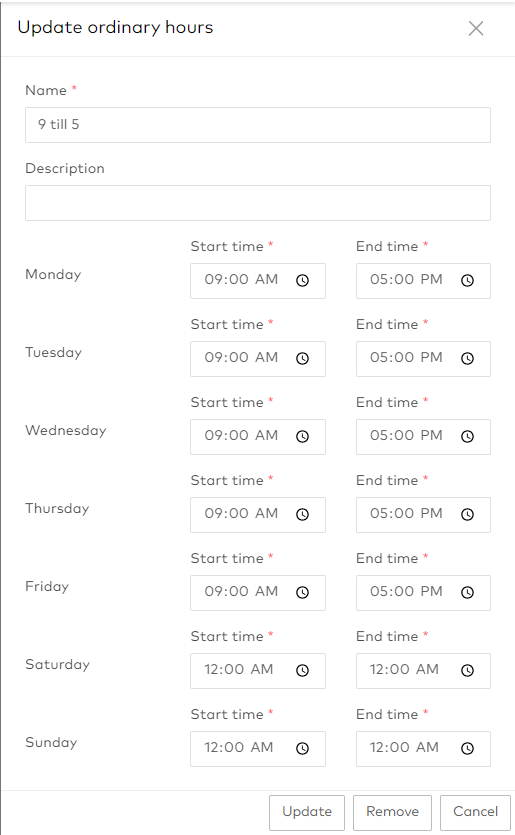The height and width of the screenshot is (835, 515).
Task: Click clock icon in Wednesday end time
Action: [468, 437]
